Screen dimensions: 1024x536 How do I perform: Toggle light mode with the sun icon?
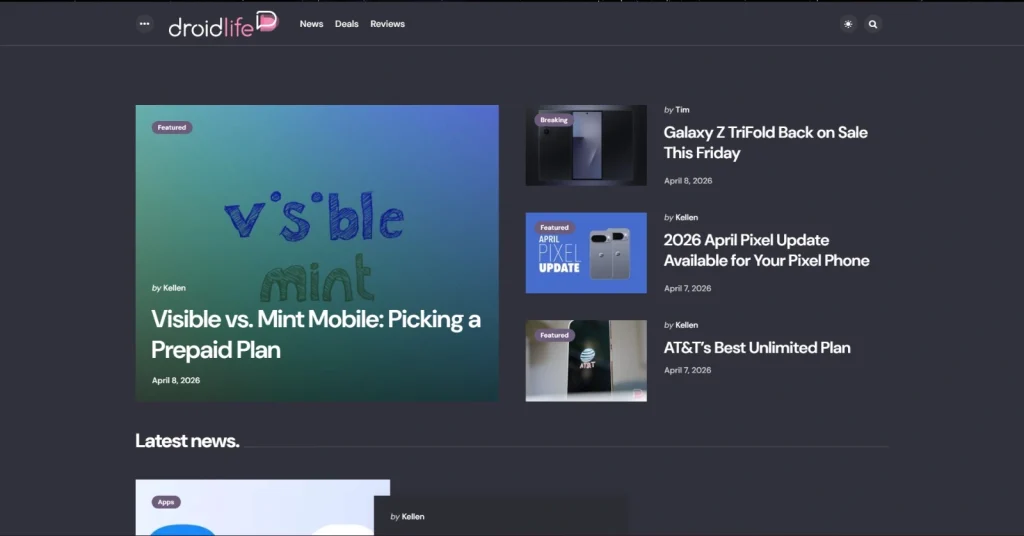pyautogui.click(x=848, y=24)
